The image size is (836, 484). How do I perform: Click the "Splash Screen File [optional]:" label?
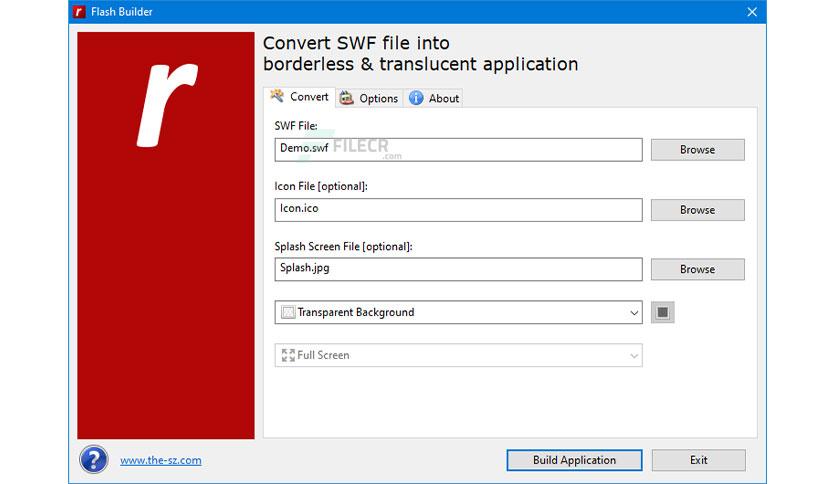pos(343,246)
